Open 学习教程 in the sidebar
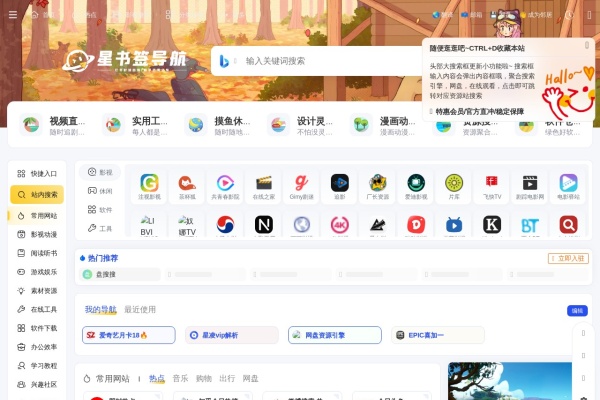The height and width of the screenshot is (400, 600). point(37,366)
